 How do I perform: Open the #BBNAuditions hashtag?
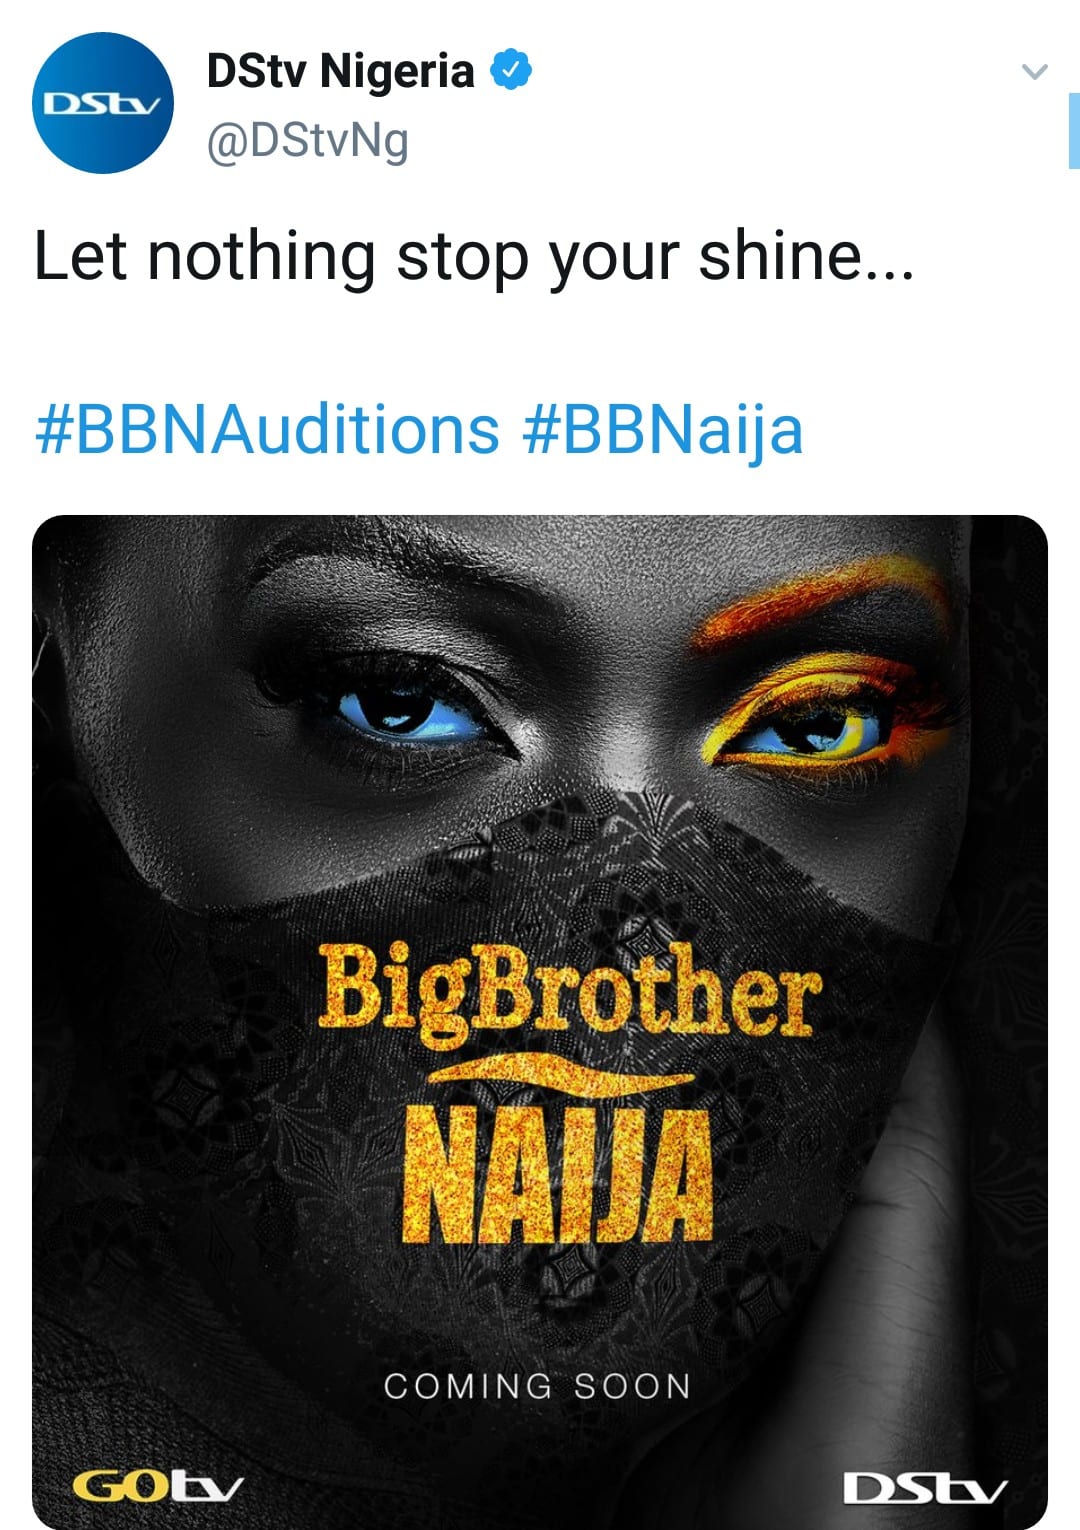pyautogui.click(x=267, y=430)
